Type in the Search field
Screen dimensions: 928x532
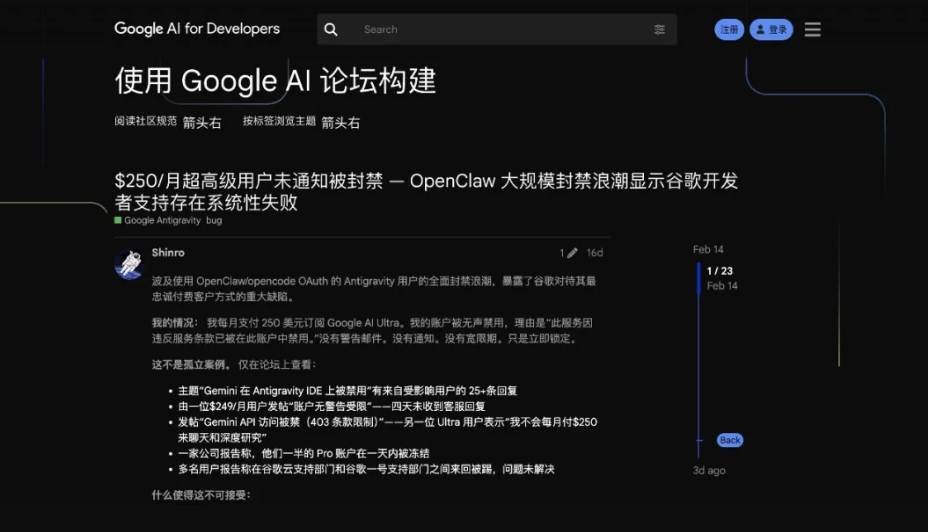[500, 30]
